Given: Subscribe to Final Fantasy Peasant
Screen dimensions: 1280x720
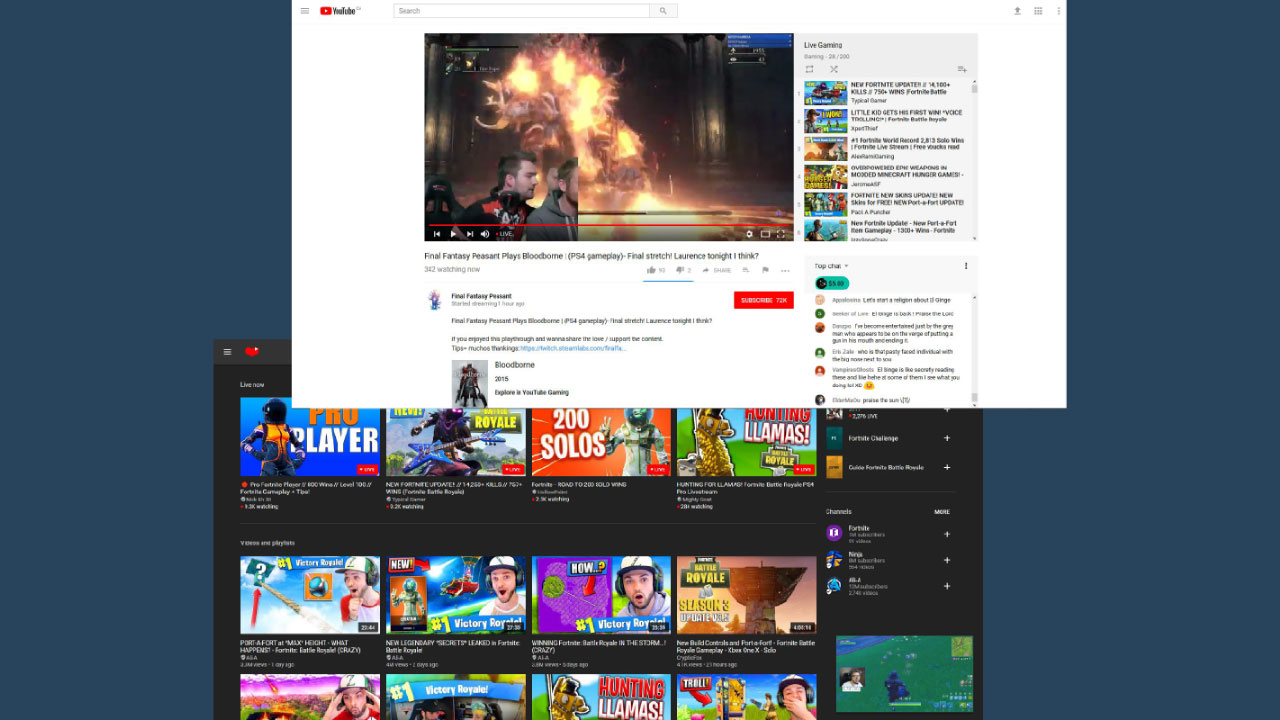Looking at the screenshot, I should point(763,300).
